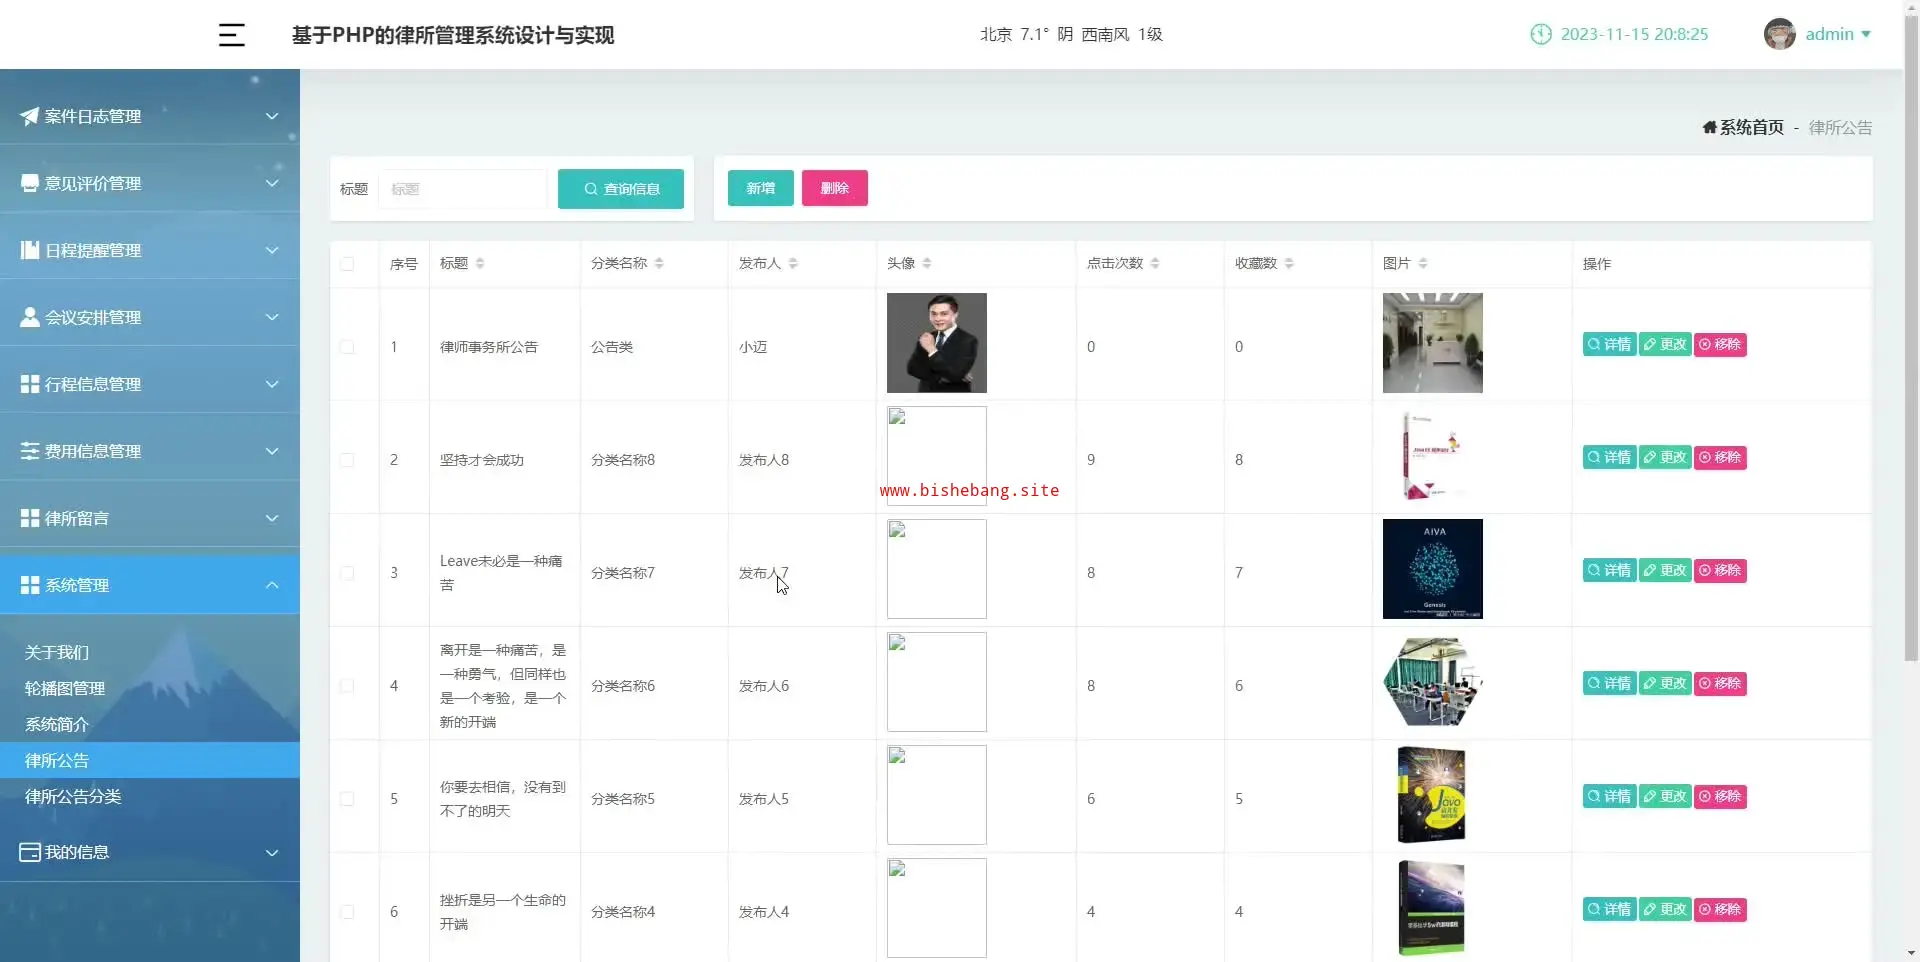Screen dimensions: 1920x962
Task: Click the pink 删除 delete button
Action: pos(835,188)
